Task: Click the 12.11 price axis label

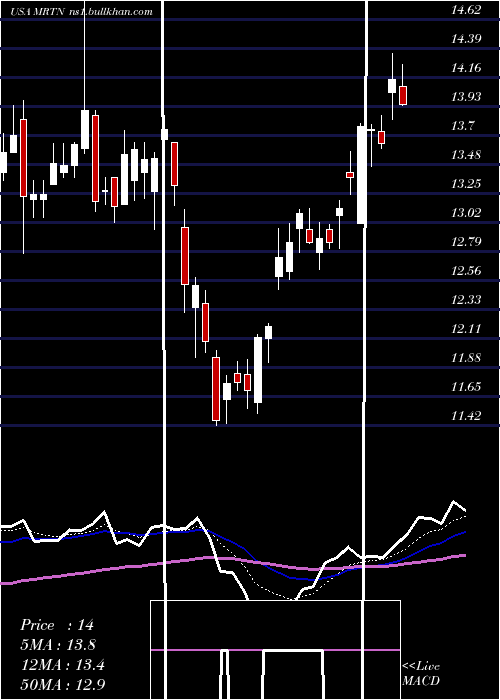Action: click(466, 329)
